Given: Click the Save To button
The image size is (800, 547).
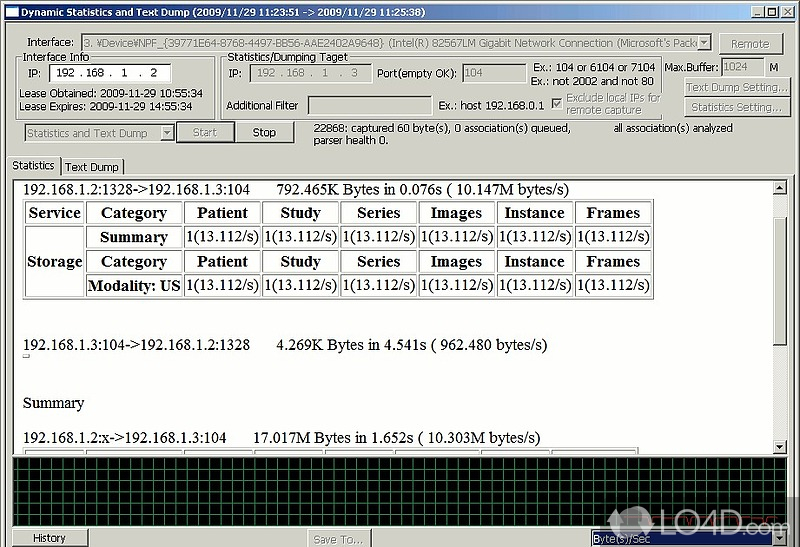Looking at the screenshot, I should [338, 539].
